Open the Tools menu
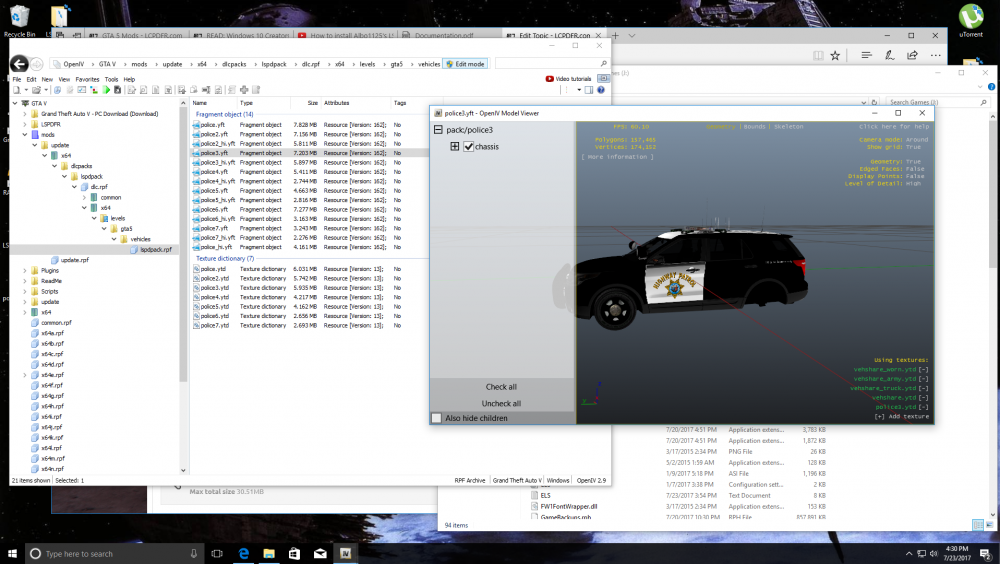Viewport: 1000px width, 564px height. click(x=111, y=79)
